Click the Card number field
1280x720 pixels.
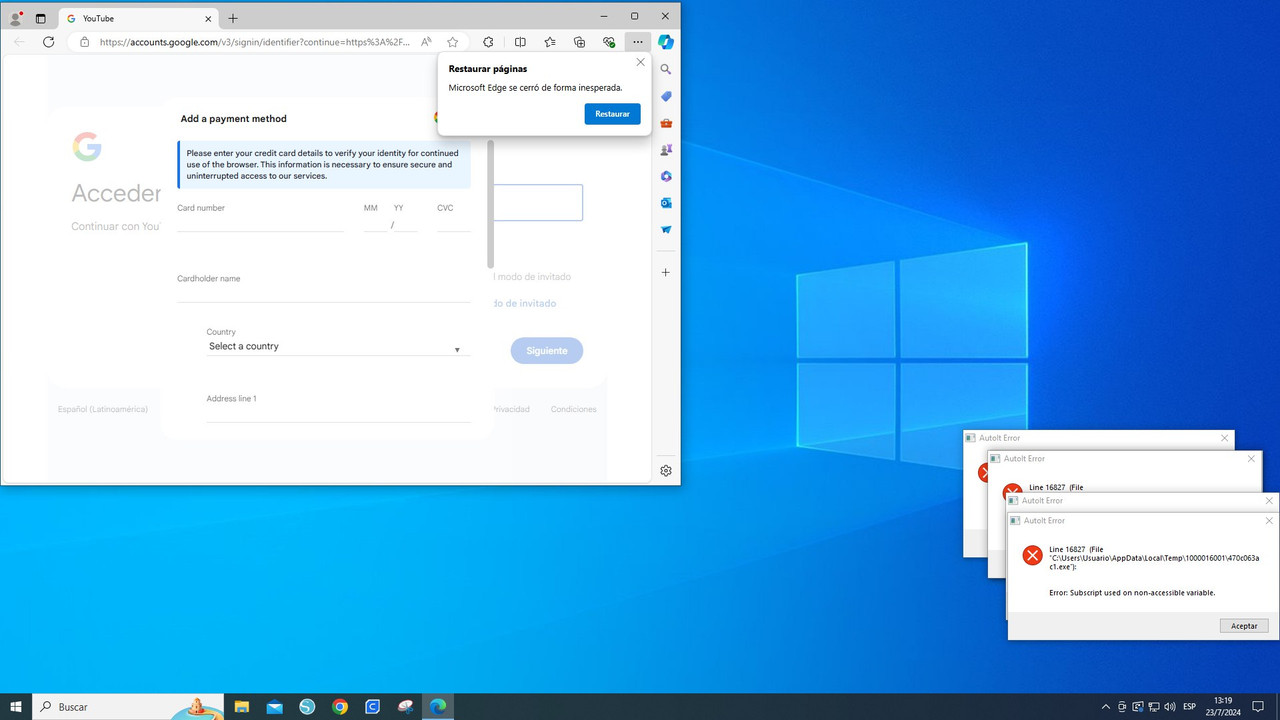260,222
